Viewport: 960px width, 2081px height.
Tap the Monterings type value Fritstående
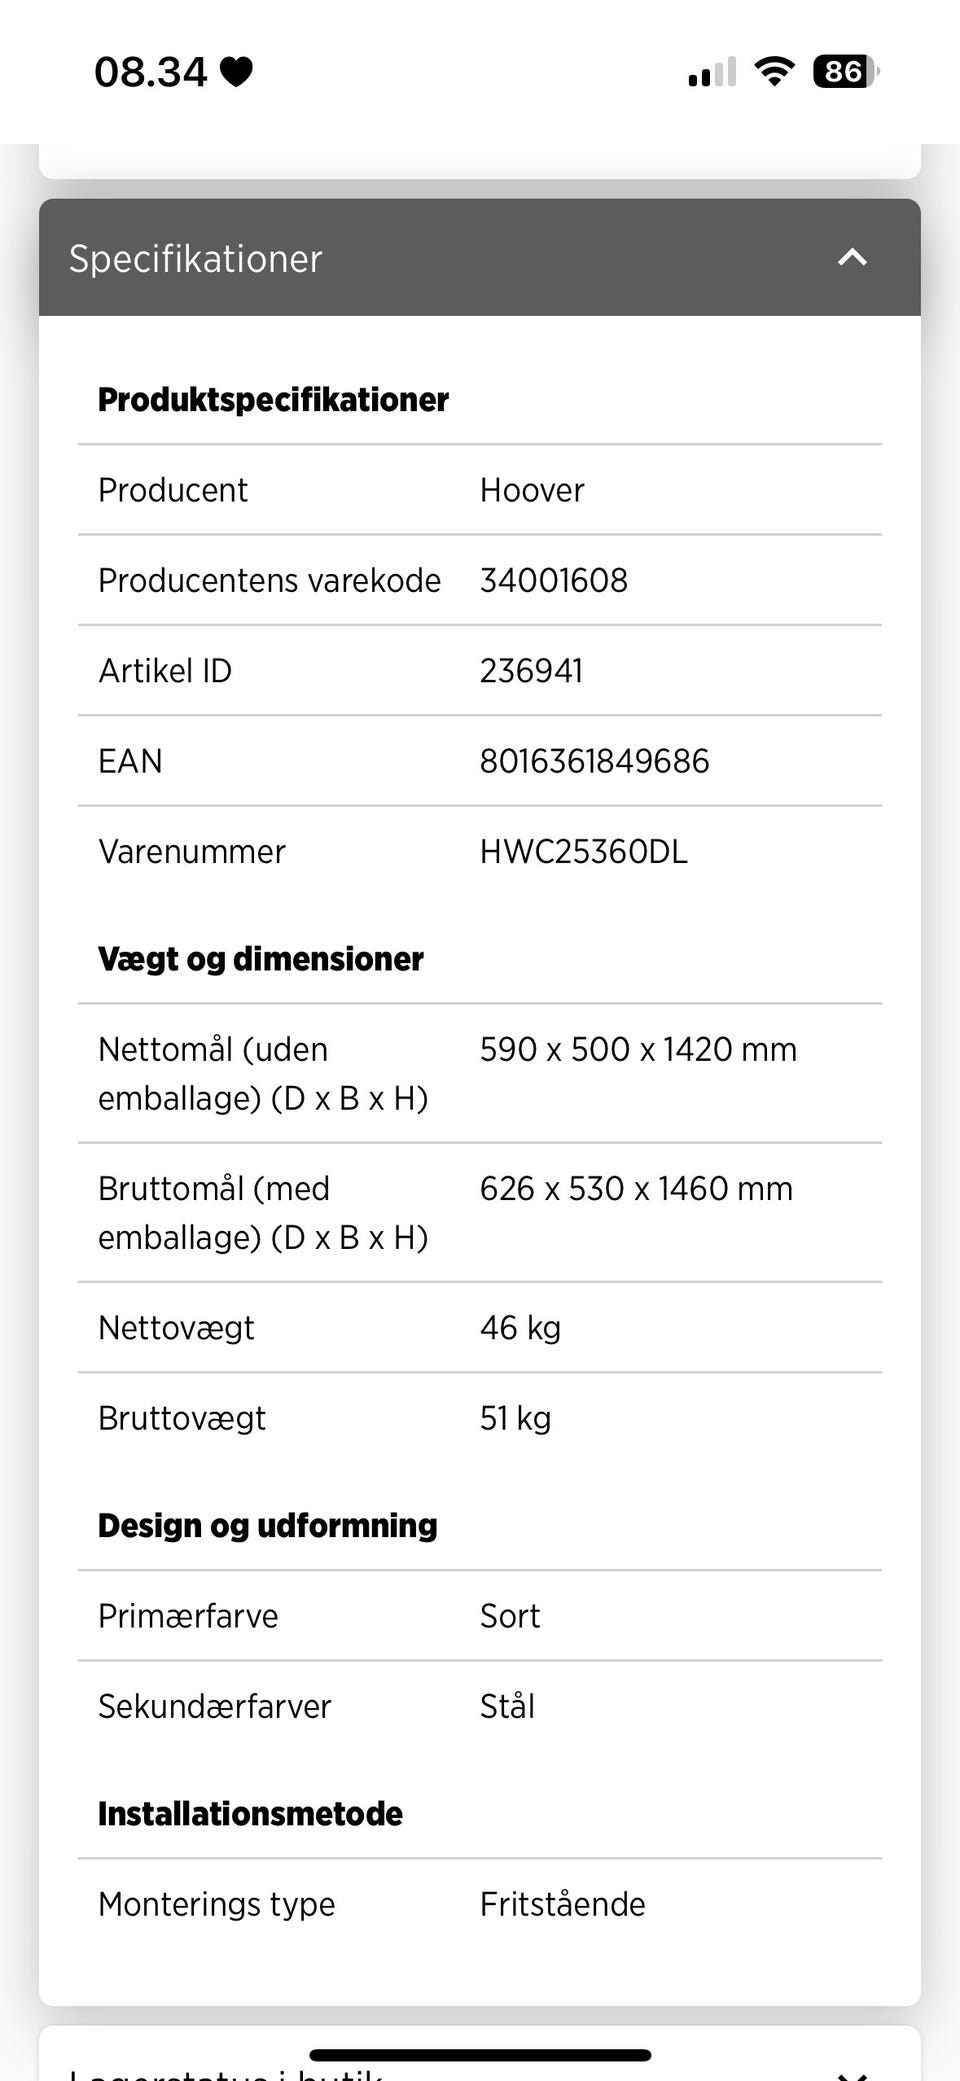[x=562, y=1904]
